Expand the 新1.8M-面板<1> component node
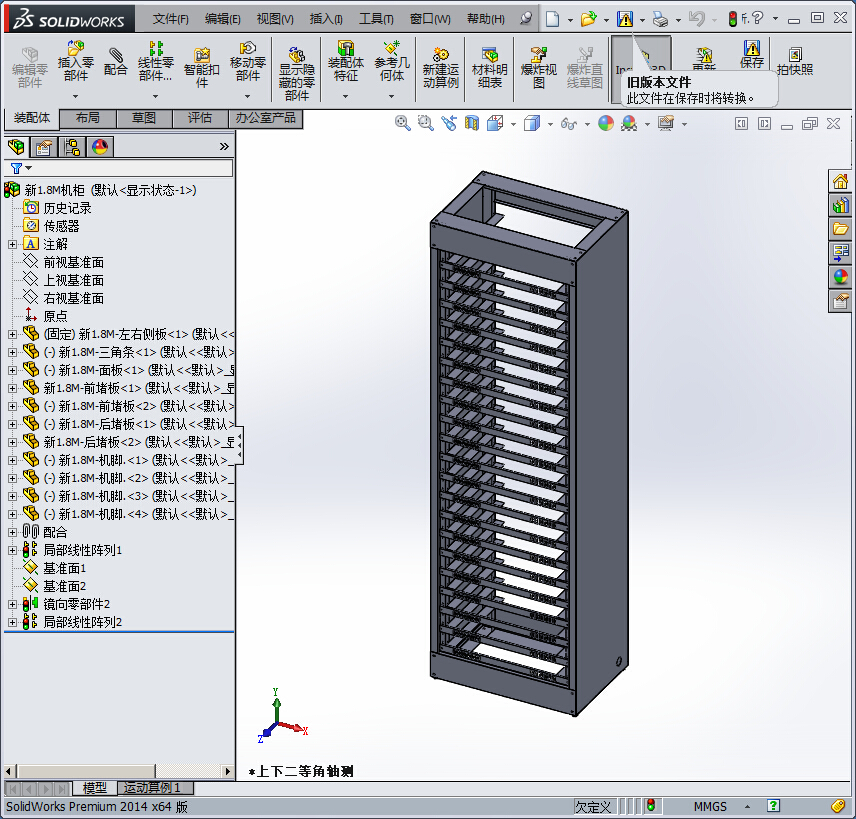The width and height of the screenshot is (856, 819). pyautogui.click(x=13, y=371)
